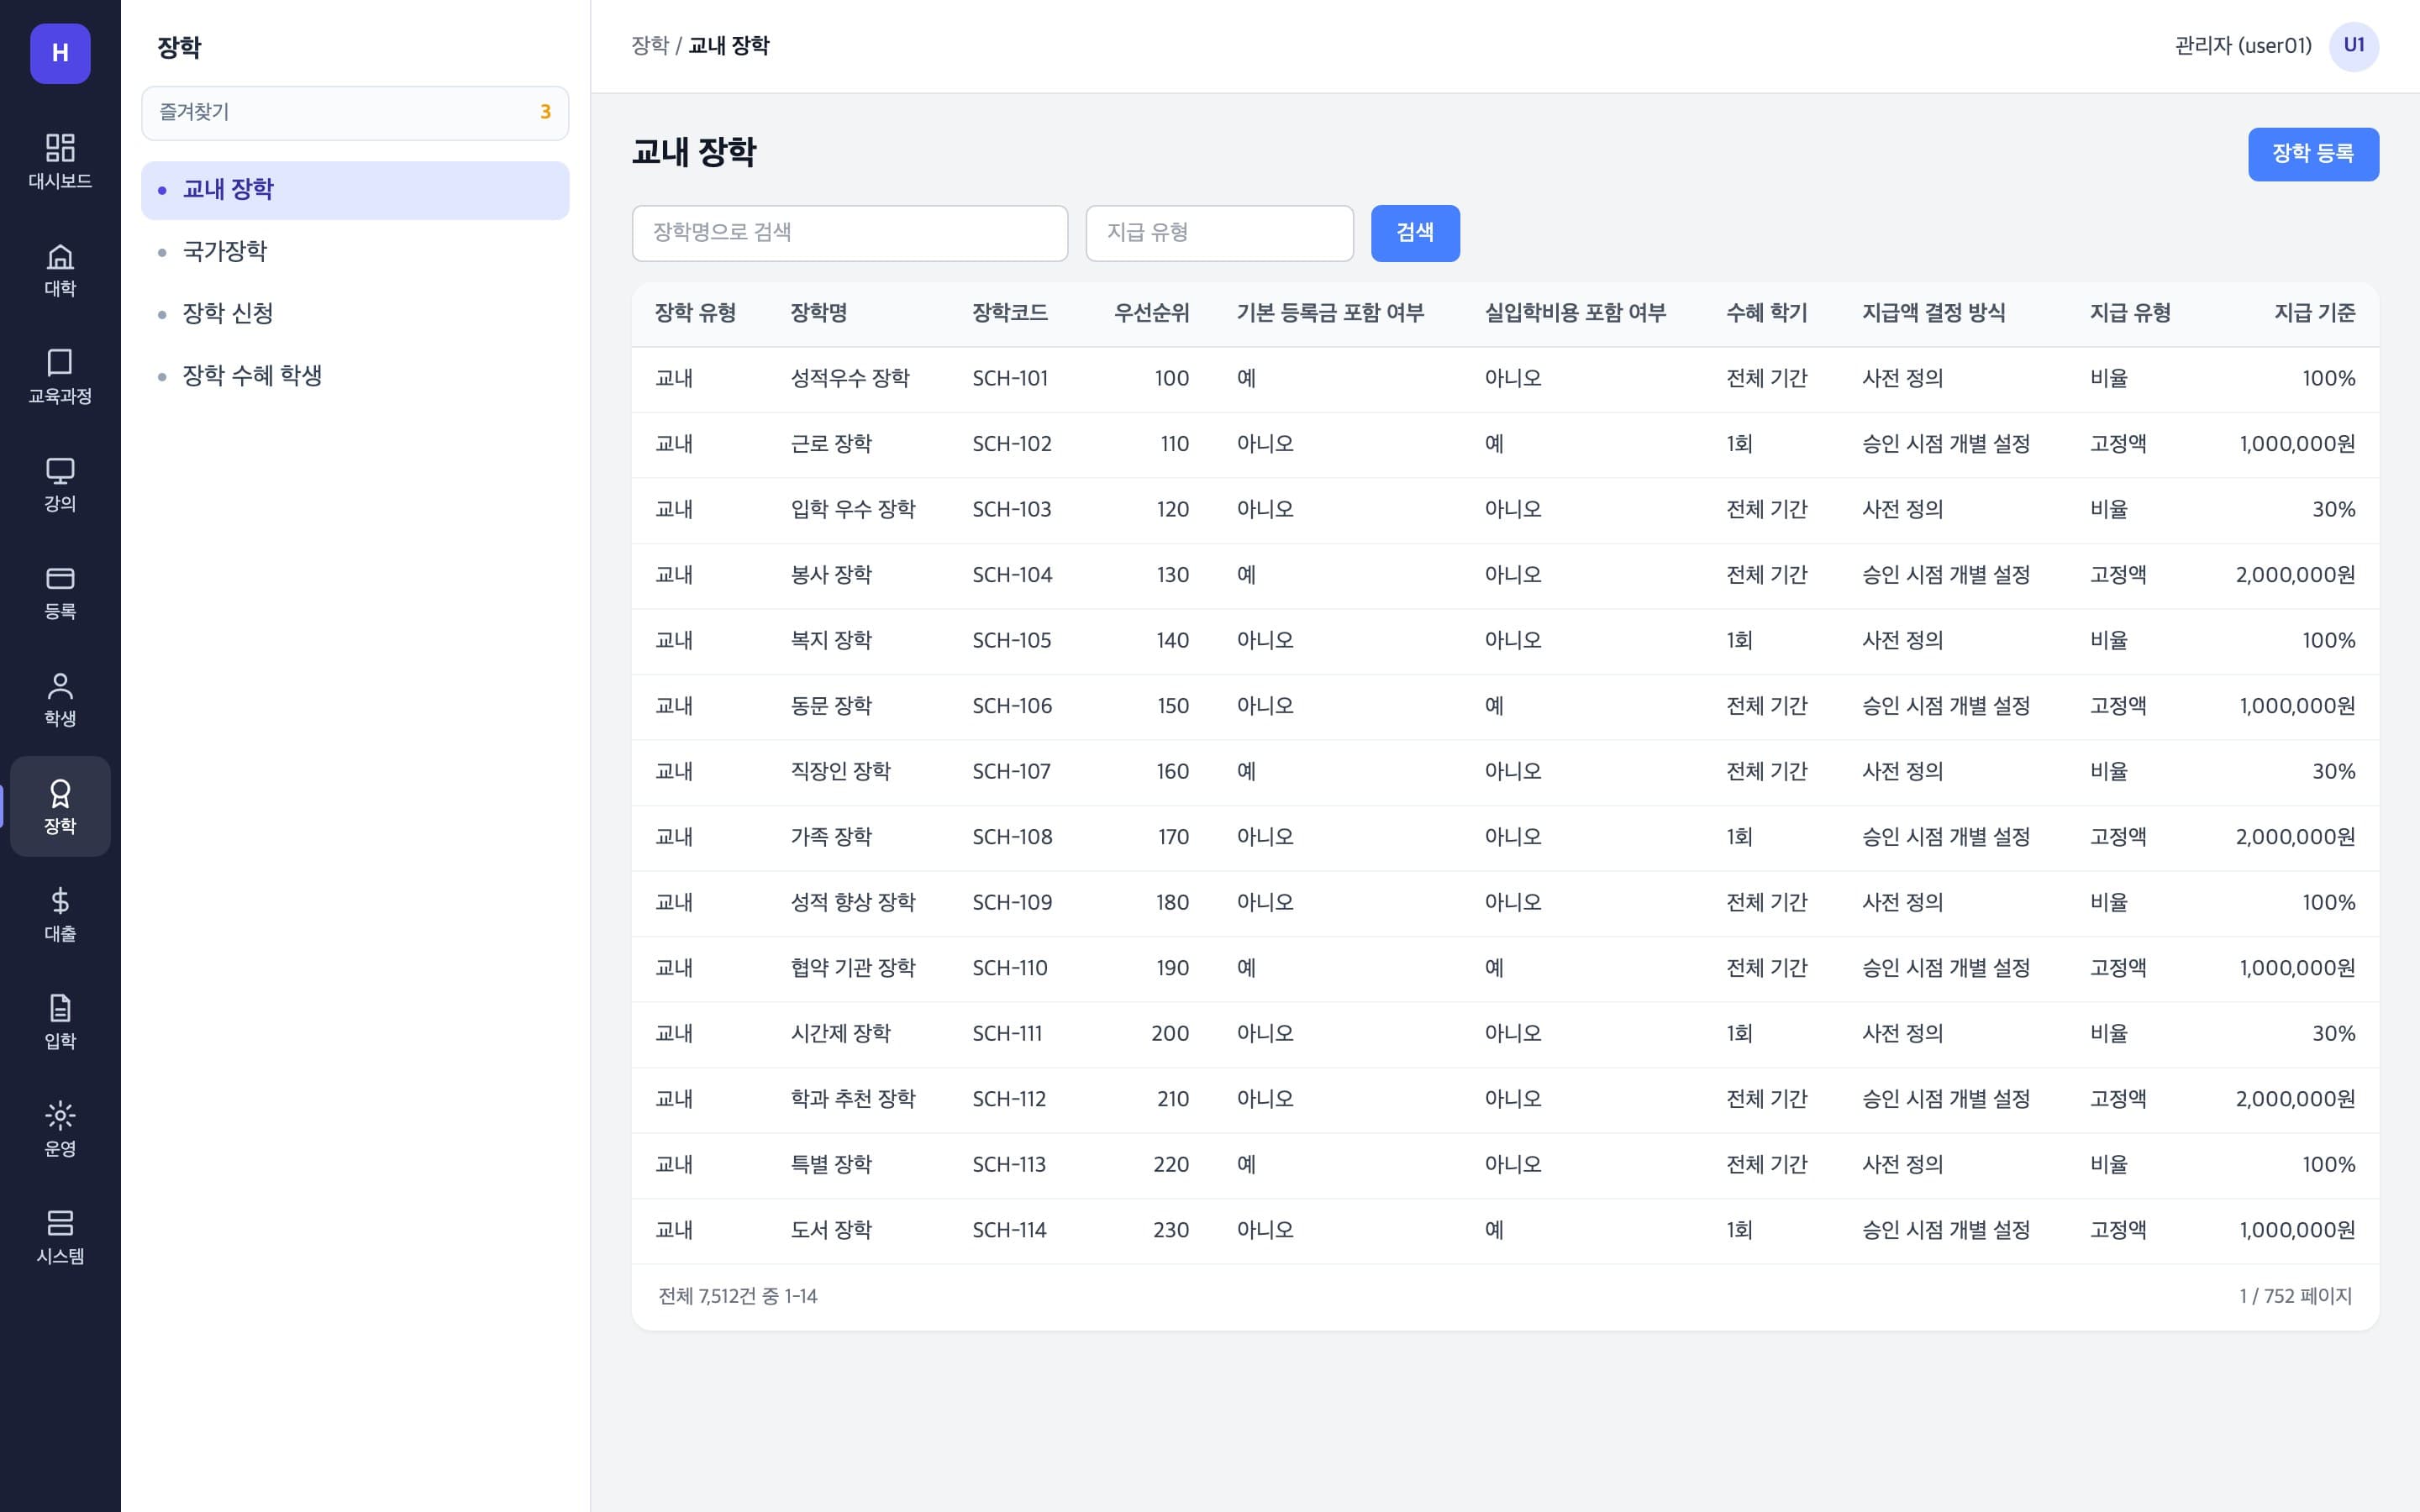Select the 성적우수 장학 row name
This screenshot has height=1512, width=2420.
[x=850, y=379]
